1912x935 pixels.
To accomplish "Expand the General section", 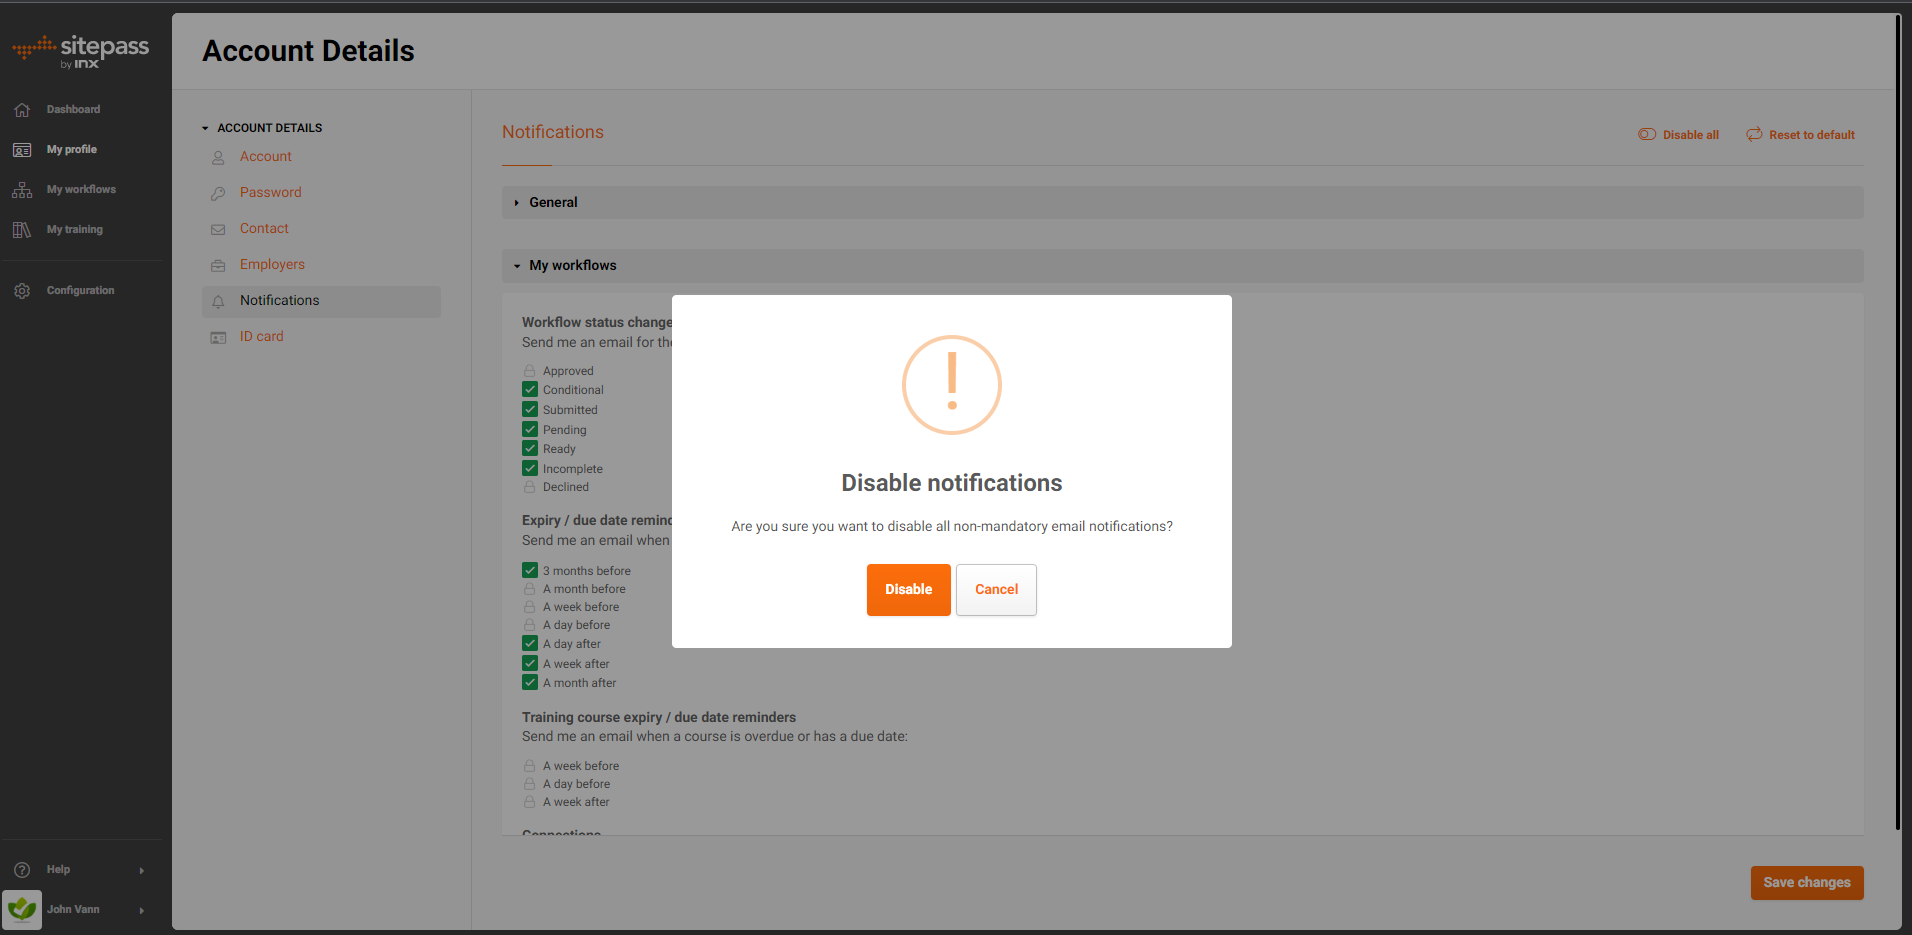I will [x=1182, y=202].
